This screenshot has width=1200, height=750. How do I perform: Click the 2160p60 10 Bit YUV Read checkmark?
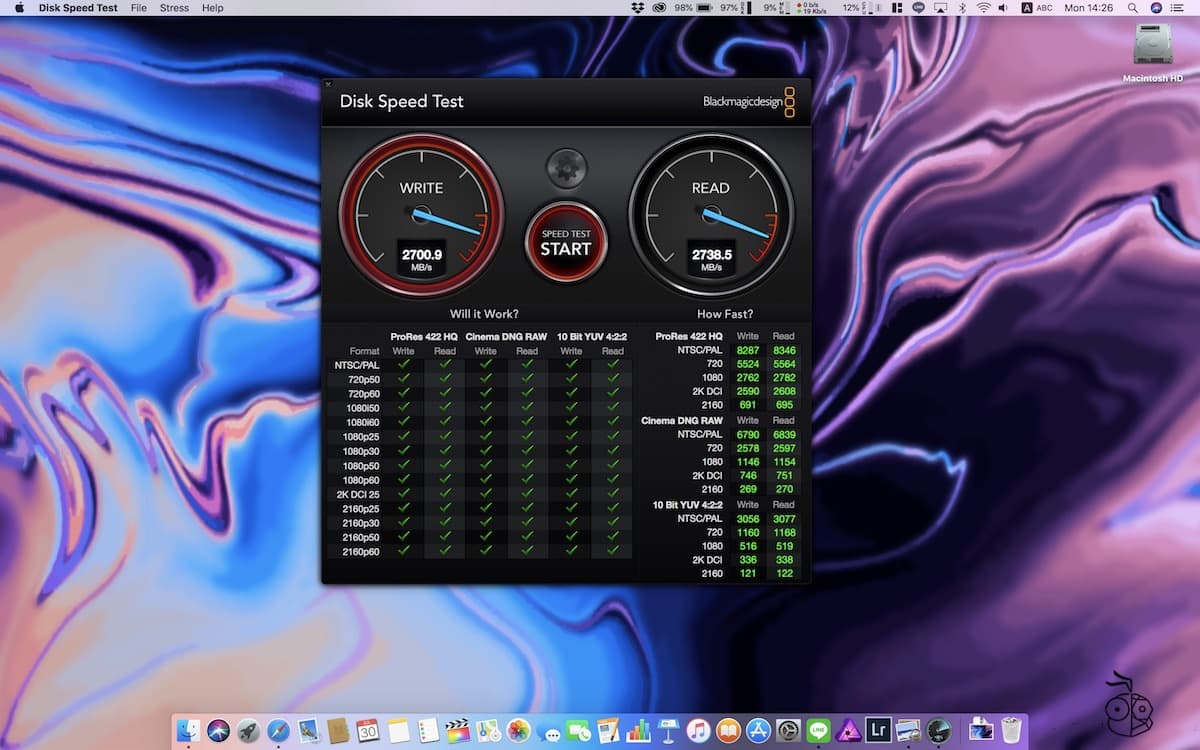[x=612, y=551]
